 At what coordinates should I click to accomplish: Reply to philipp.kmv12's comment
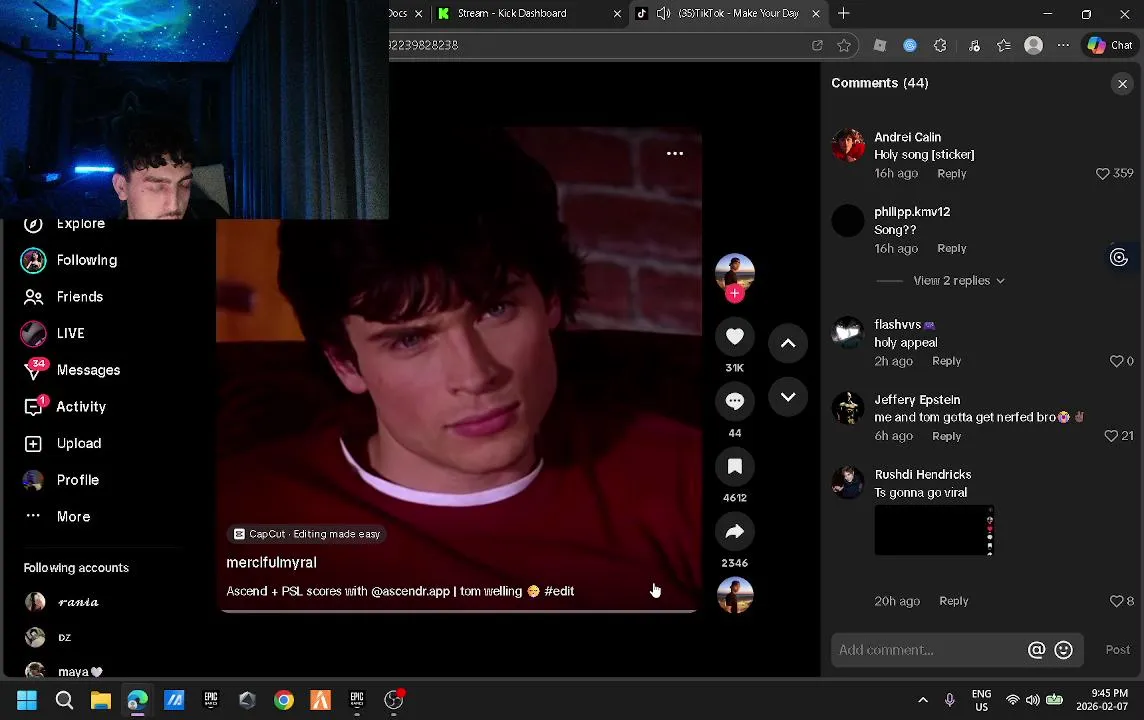951,249
